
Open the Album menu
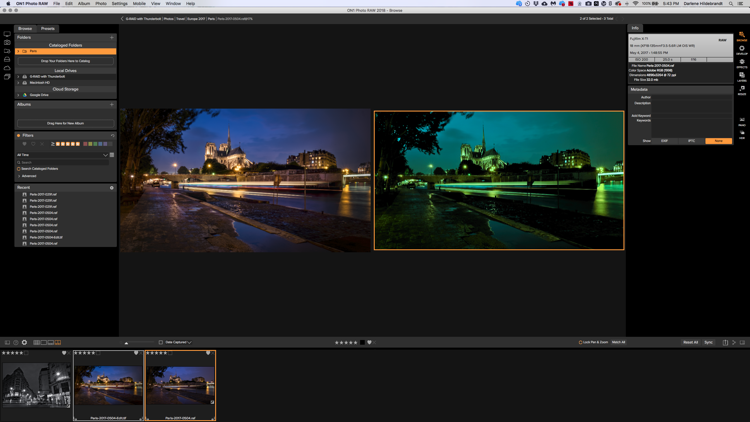point(84,3)
